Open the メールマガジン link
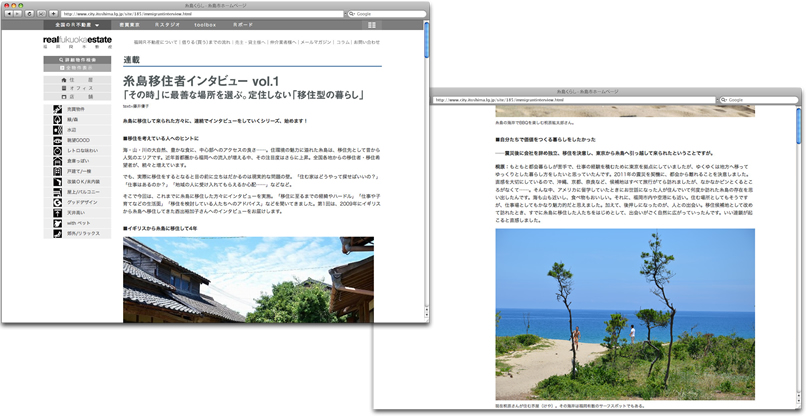 pos(316,42)
